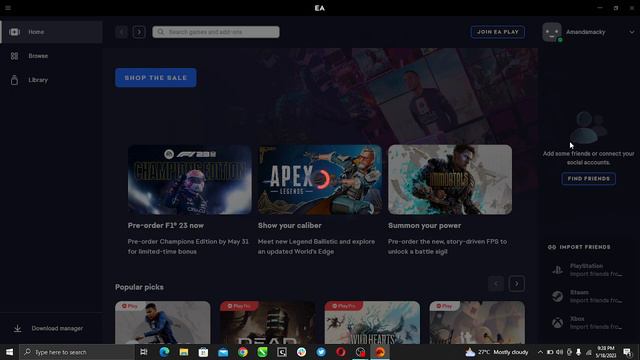Click the IMPORT FRIENDS link icon

pyautogui.click(x=552, y=247)
